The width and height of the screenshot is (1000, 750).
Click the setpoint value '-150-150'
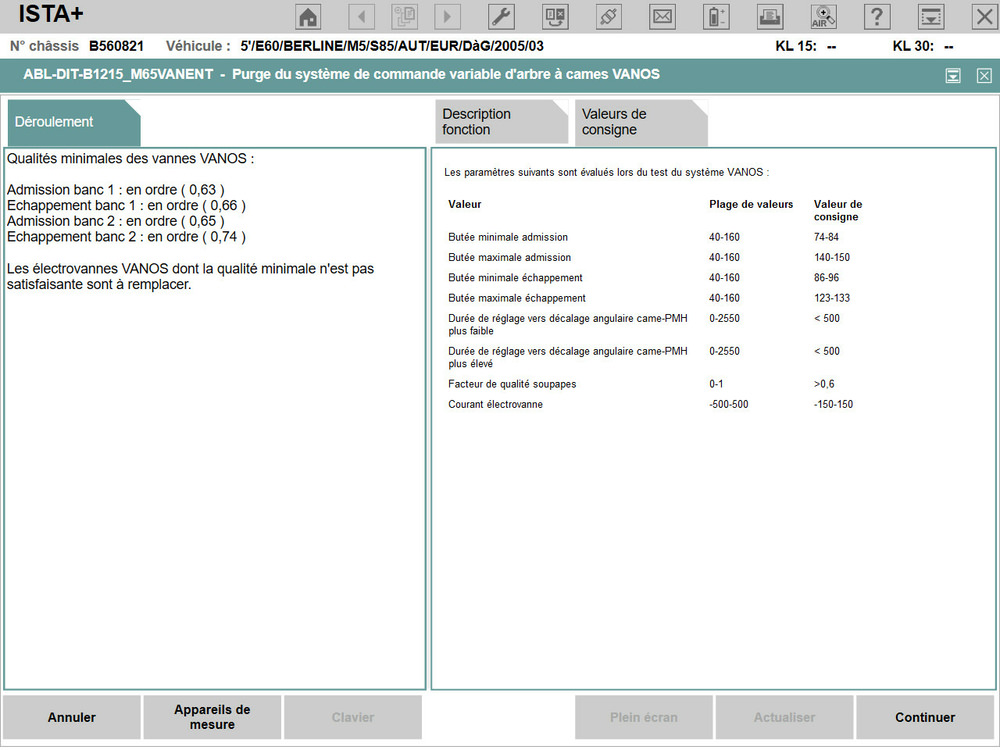coord(833,405)
